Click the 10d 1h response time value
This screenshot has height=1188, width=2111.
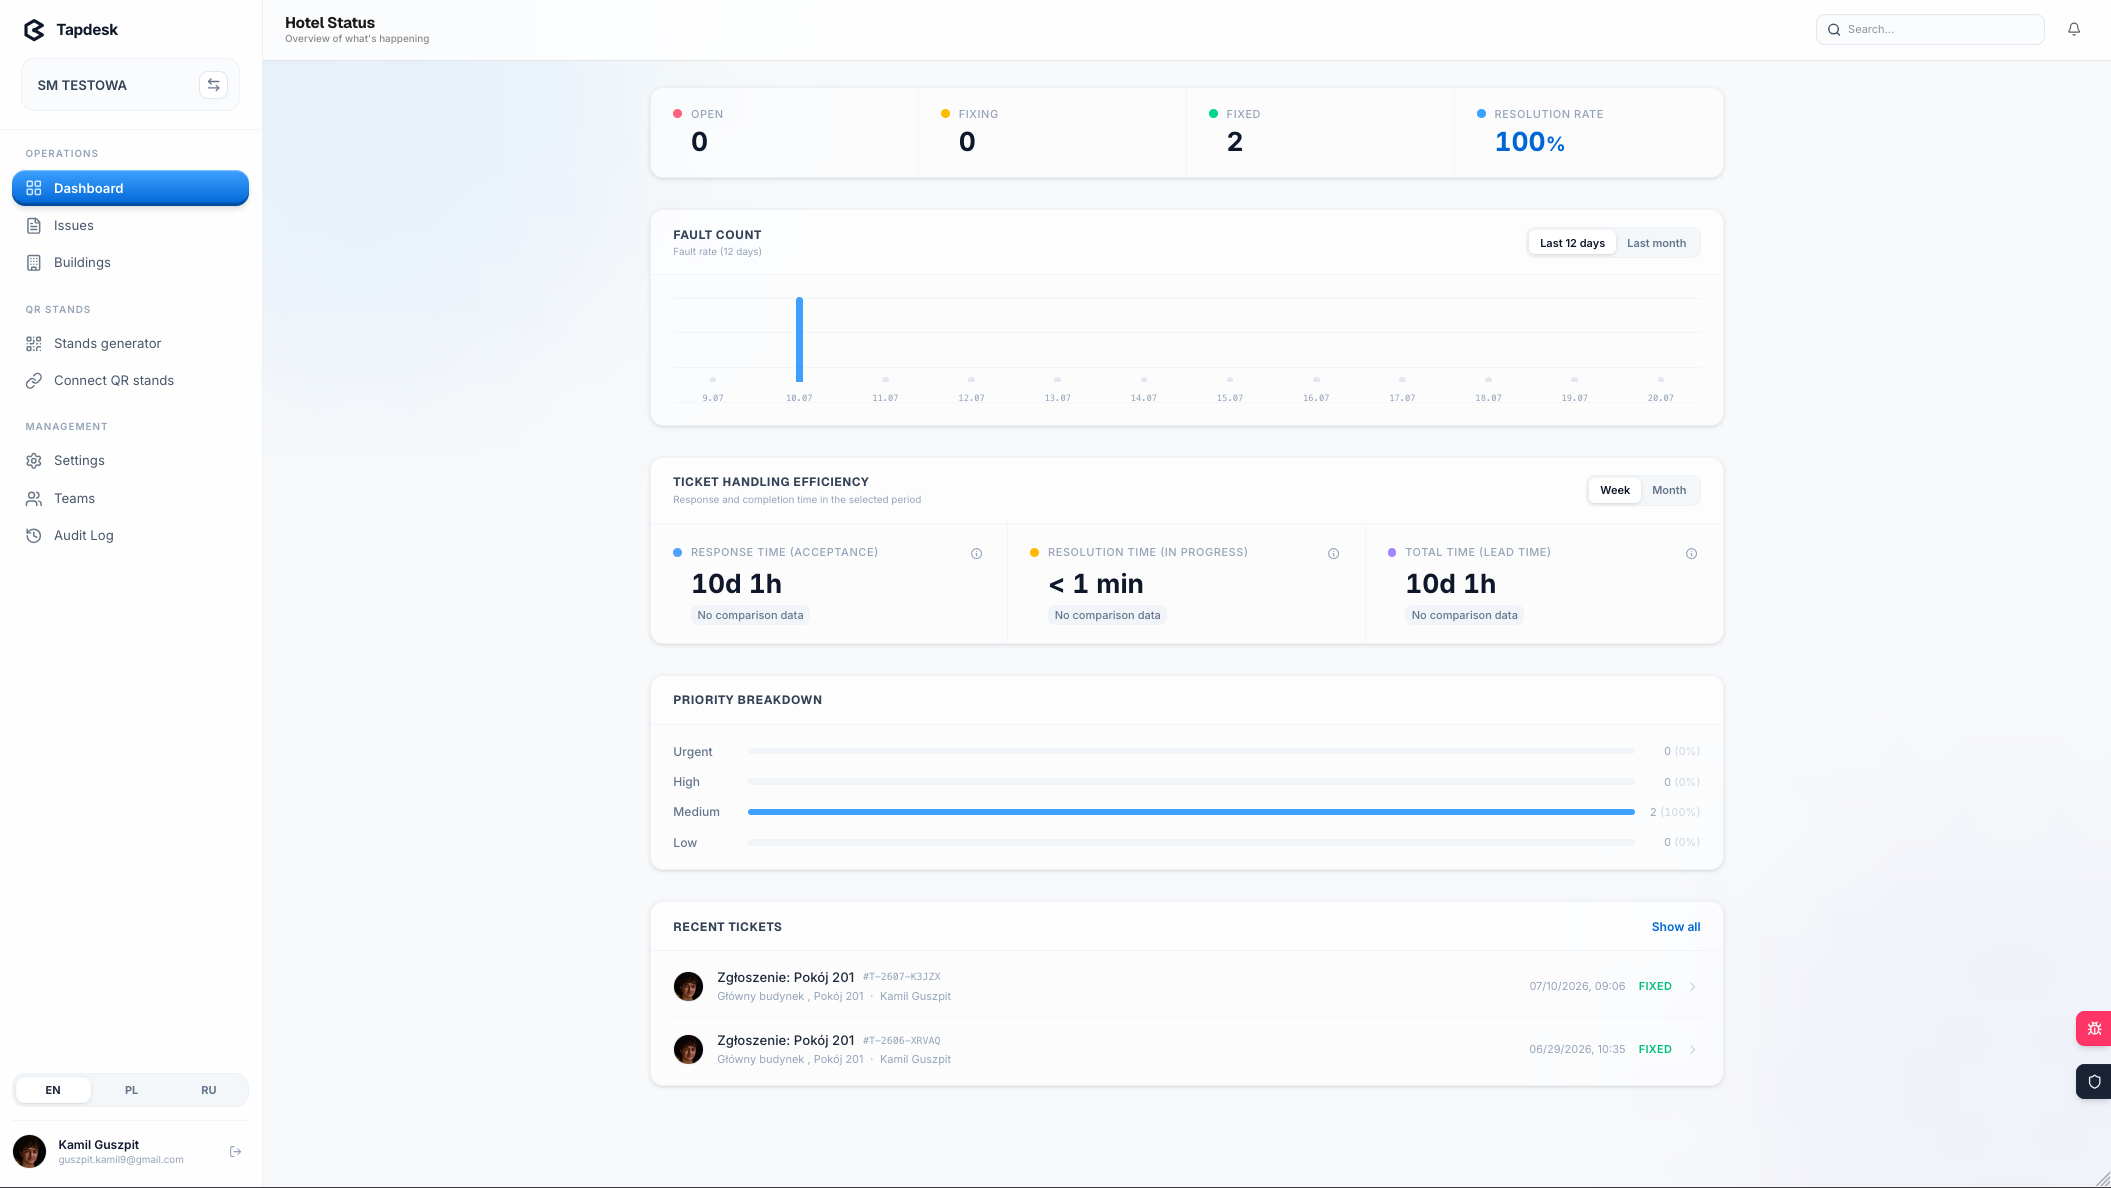pos(736,584)
